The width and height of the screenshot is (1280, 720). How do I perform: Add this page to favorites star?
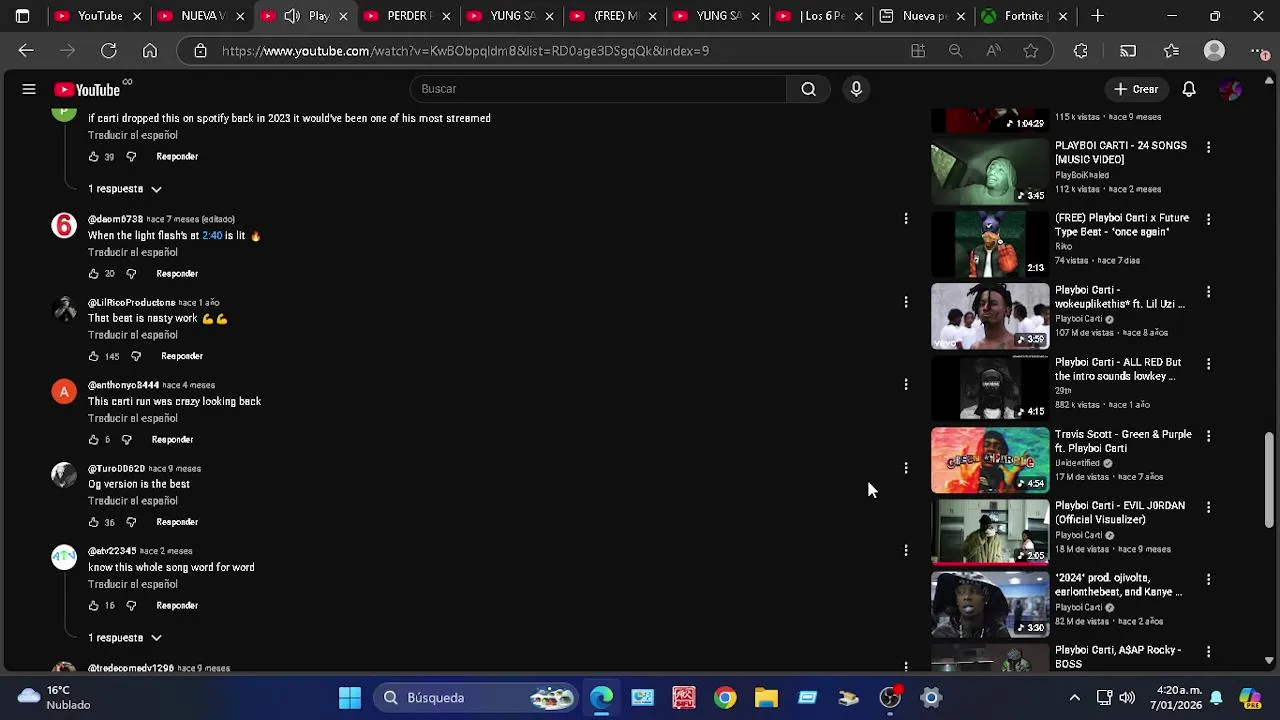1031,51
